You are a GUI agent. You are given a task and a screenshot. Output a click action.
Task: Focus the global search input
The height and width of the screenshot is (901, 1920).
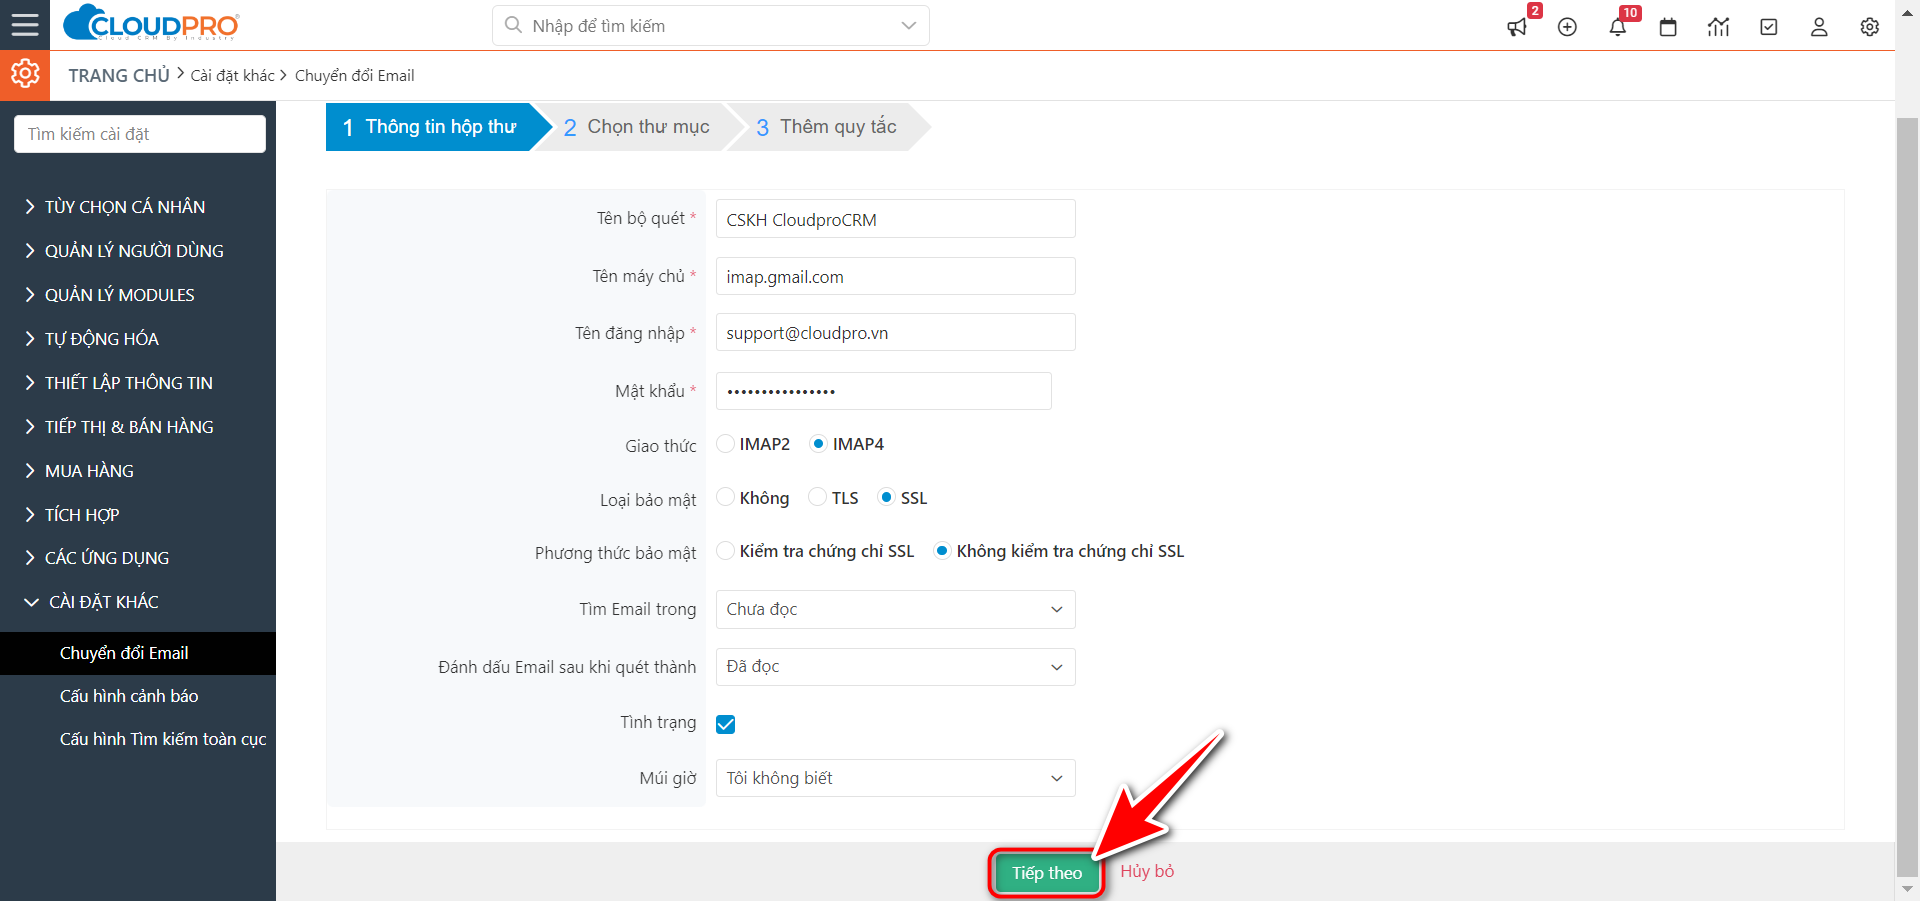(x=710, y=26)
